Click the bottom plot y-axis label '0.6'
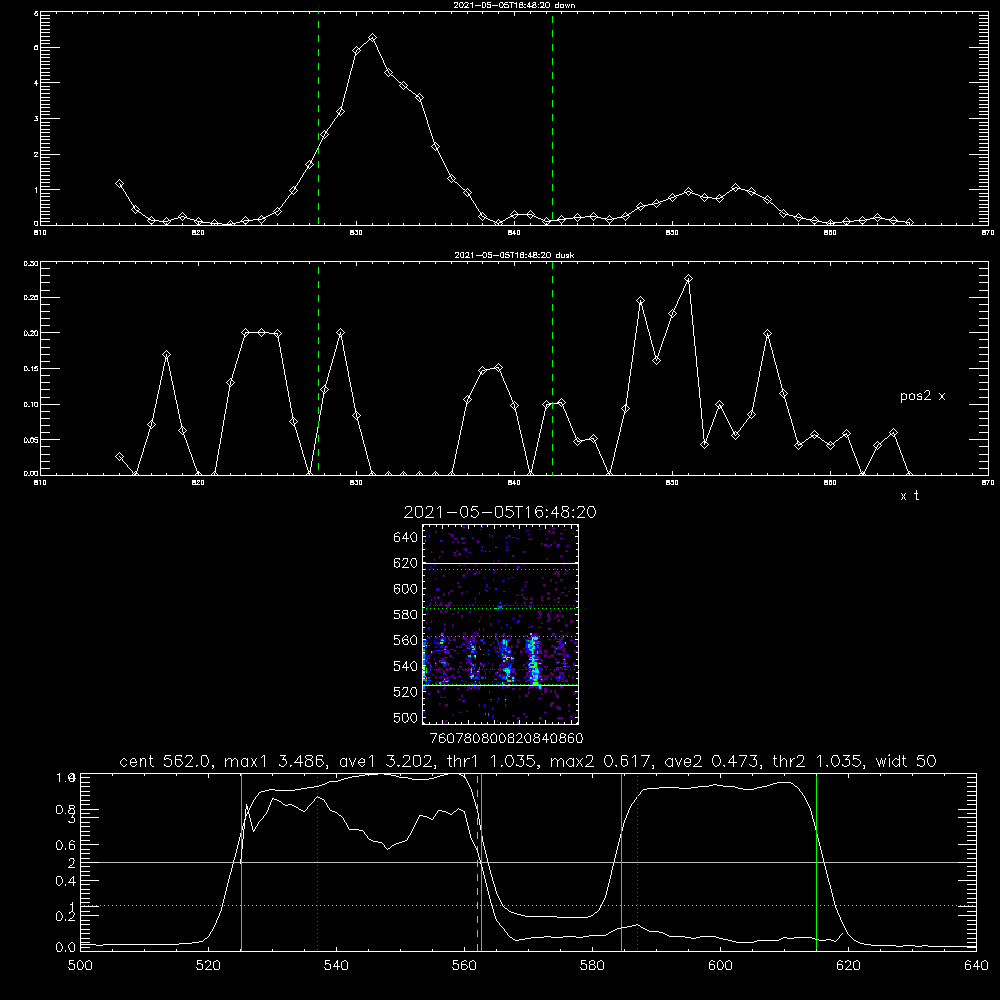This screenshot has width=1000, height=1000. [66, 846]
